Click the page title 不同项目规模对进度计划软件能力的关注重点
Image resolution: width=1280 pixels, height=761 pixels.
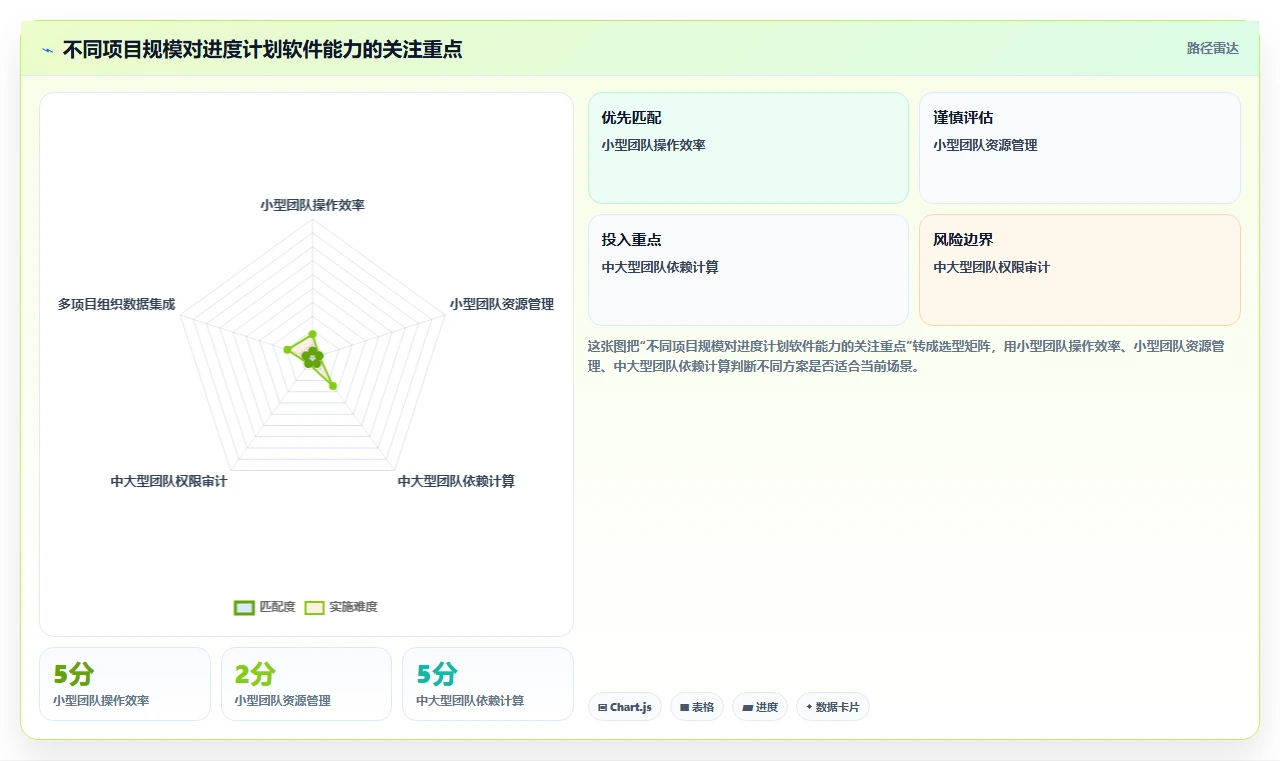(262, 49)
